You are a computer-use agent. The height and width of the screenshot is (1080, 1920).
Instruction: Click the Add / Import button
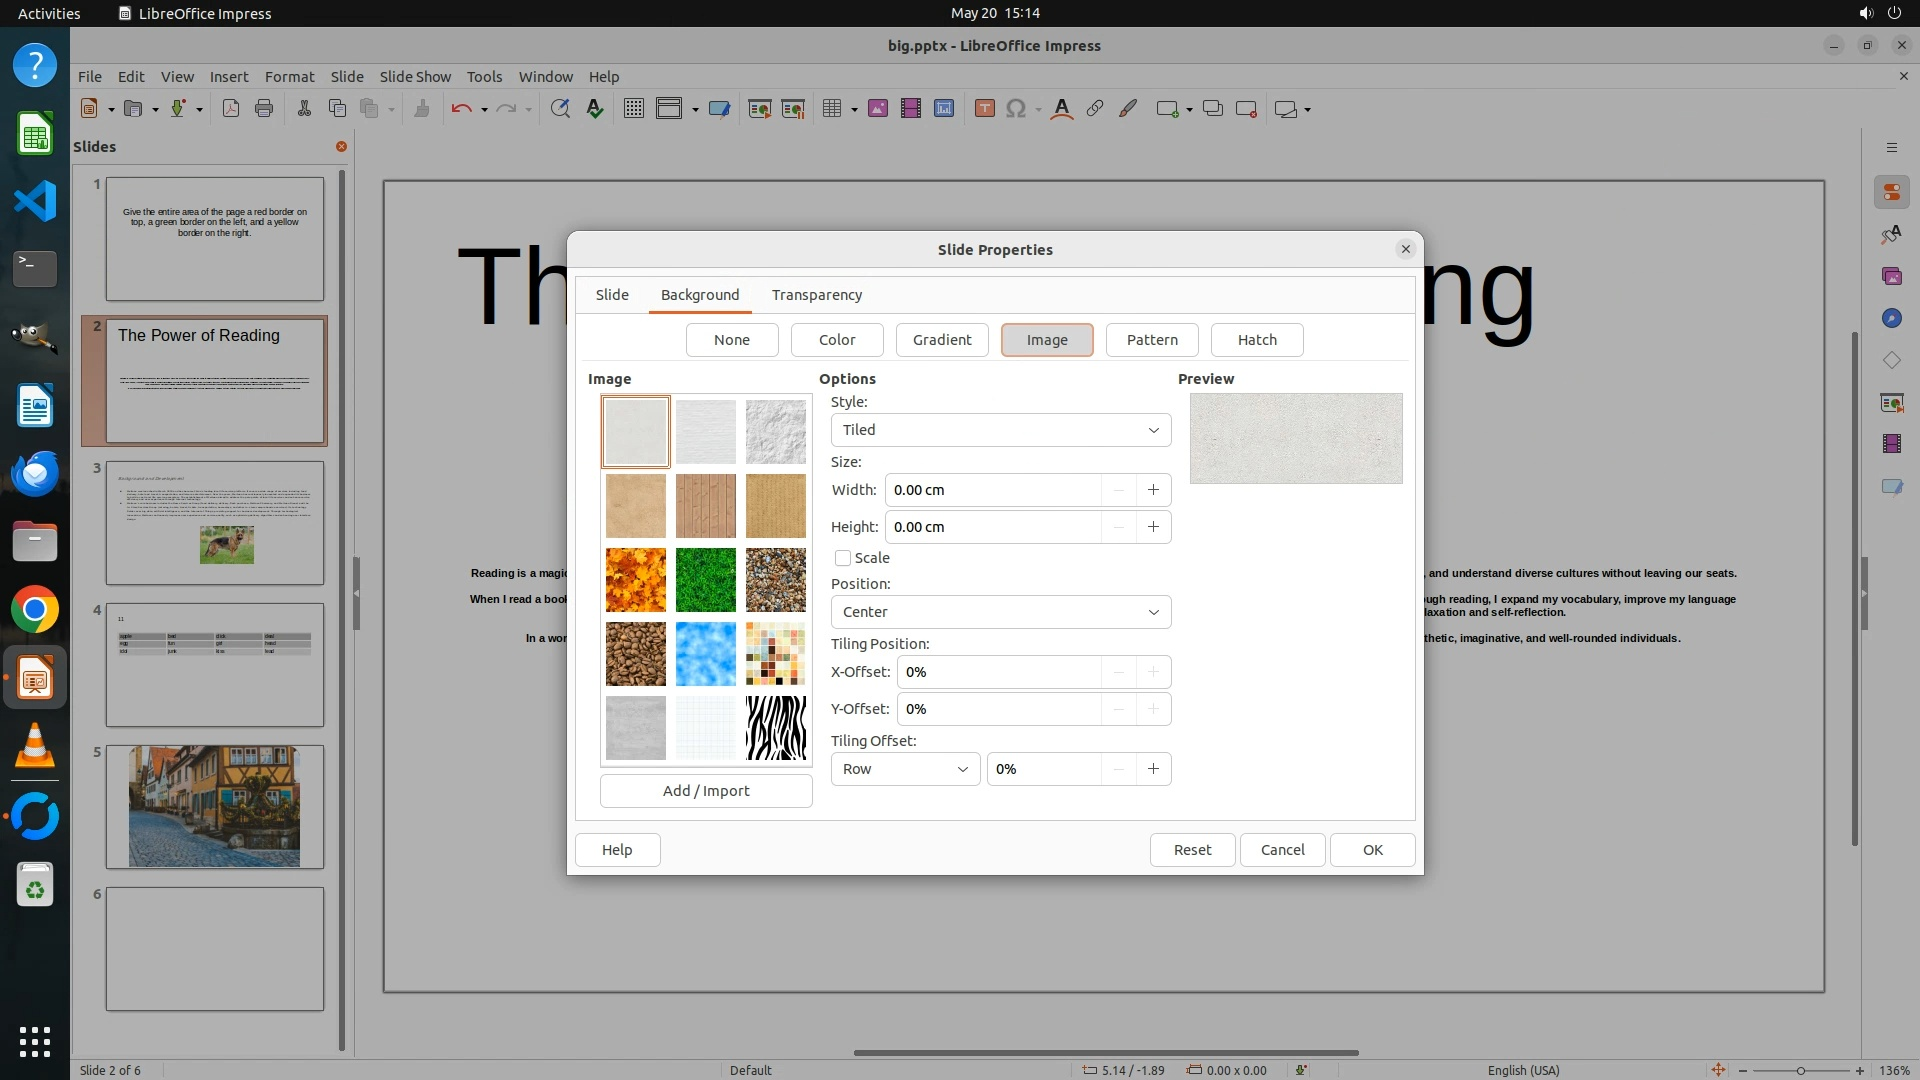705,791
